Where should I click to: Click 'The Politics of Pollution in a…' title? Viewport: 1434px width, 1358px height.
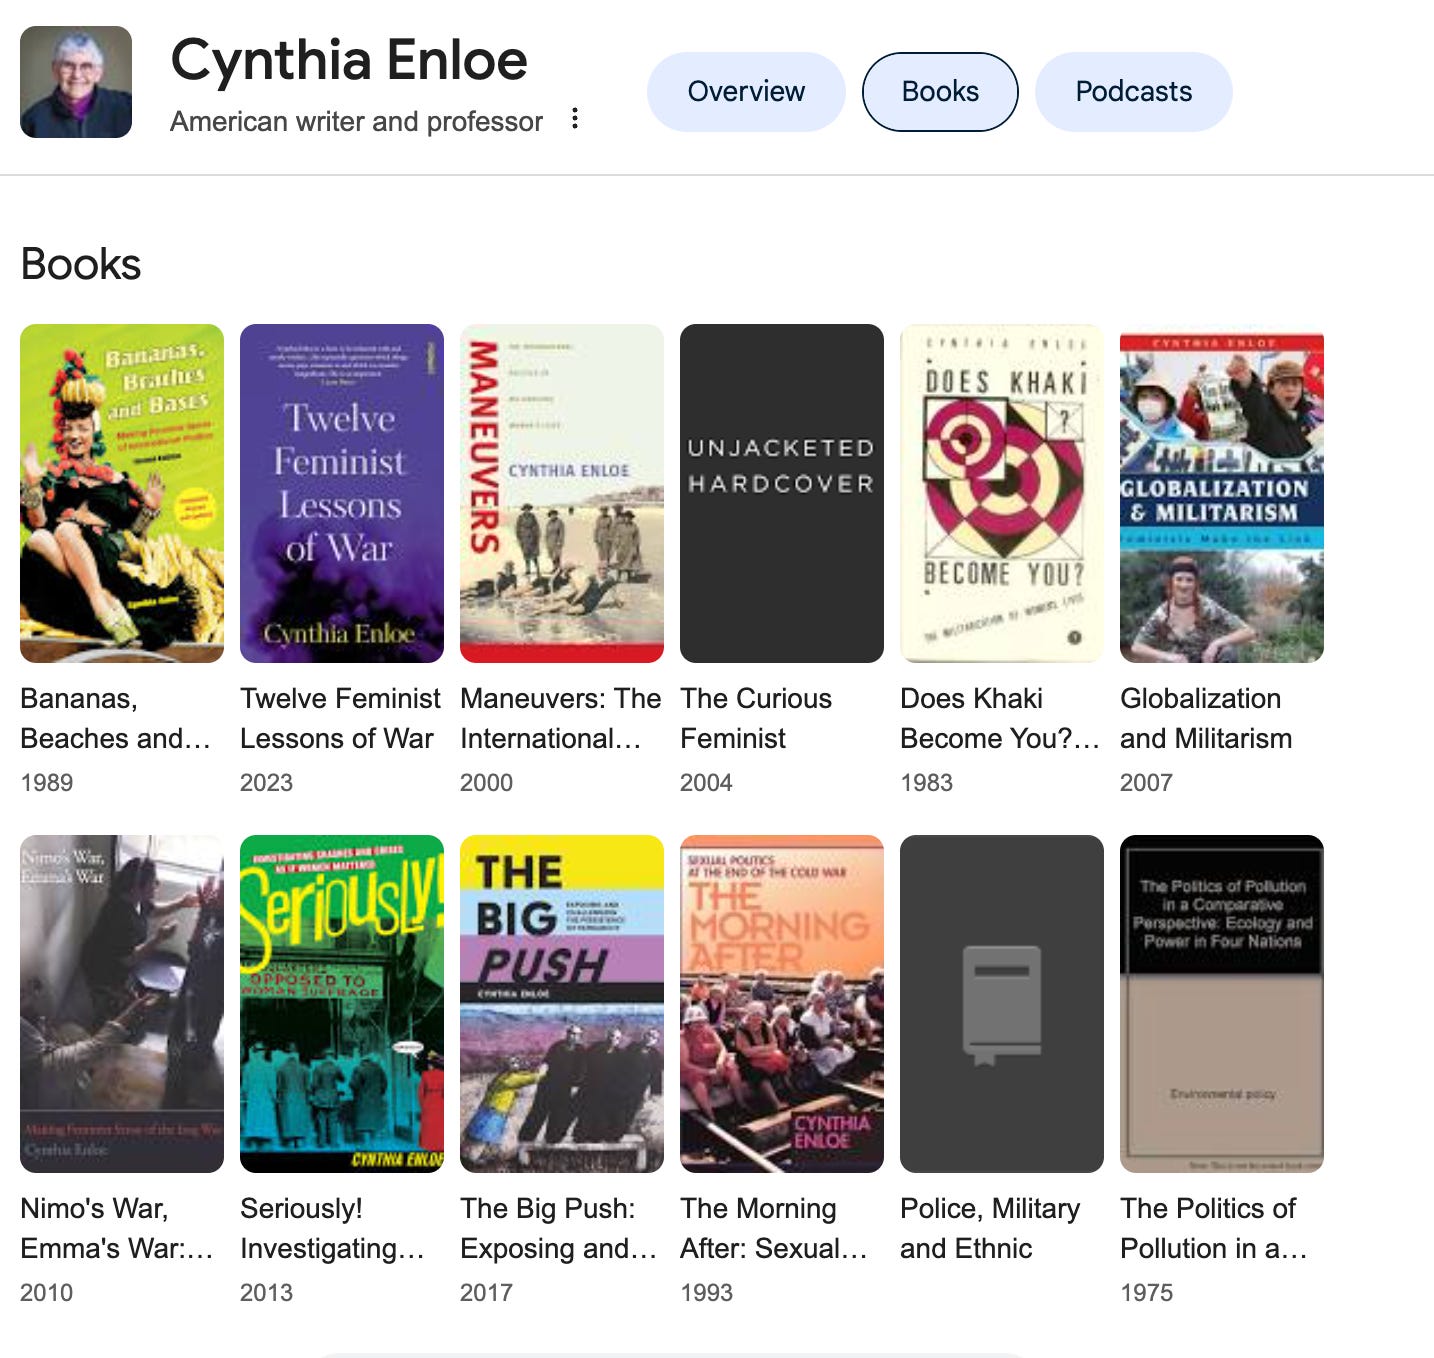(1214, 1228)
